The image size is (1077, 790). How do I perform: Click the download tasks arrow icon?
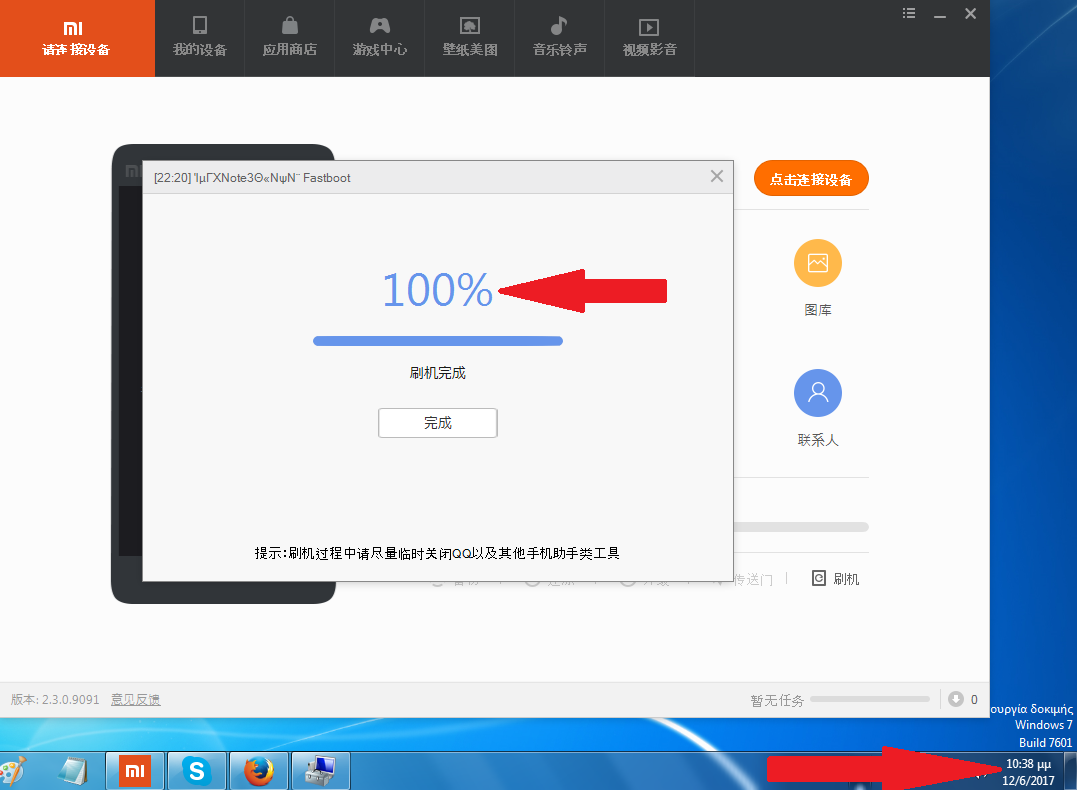click(x=955, y=699)
